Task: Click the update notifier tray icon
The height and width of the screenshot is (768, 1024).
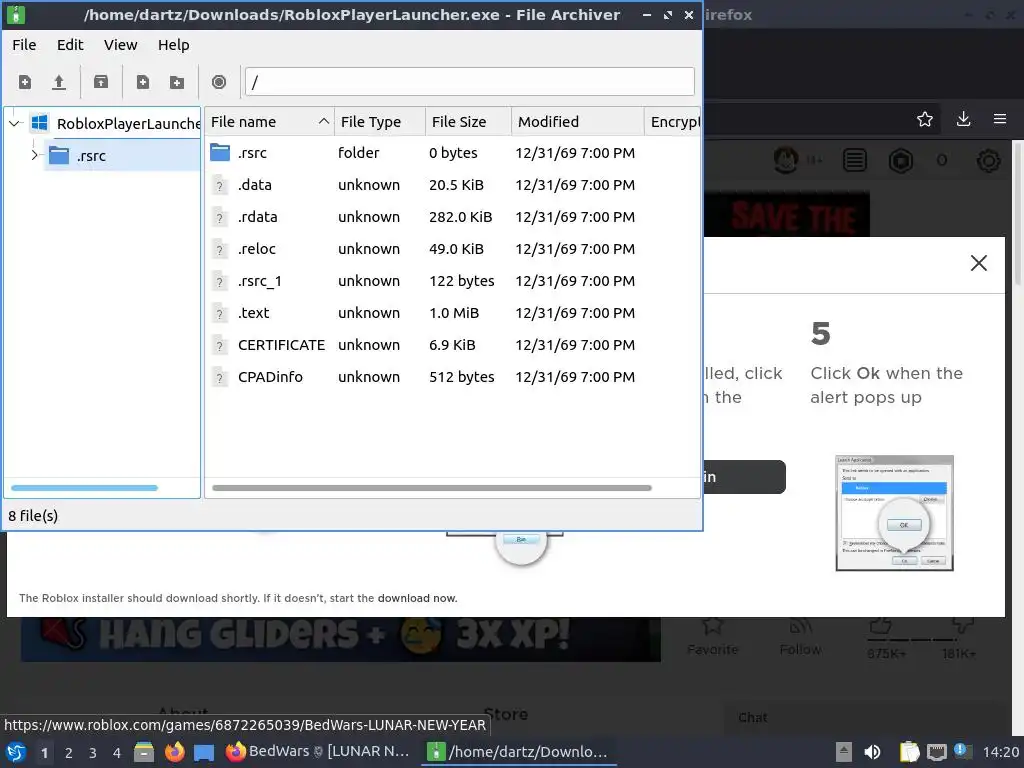Action: (963, 752)
